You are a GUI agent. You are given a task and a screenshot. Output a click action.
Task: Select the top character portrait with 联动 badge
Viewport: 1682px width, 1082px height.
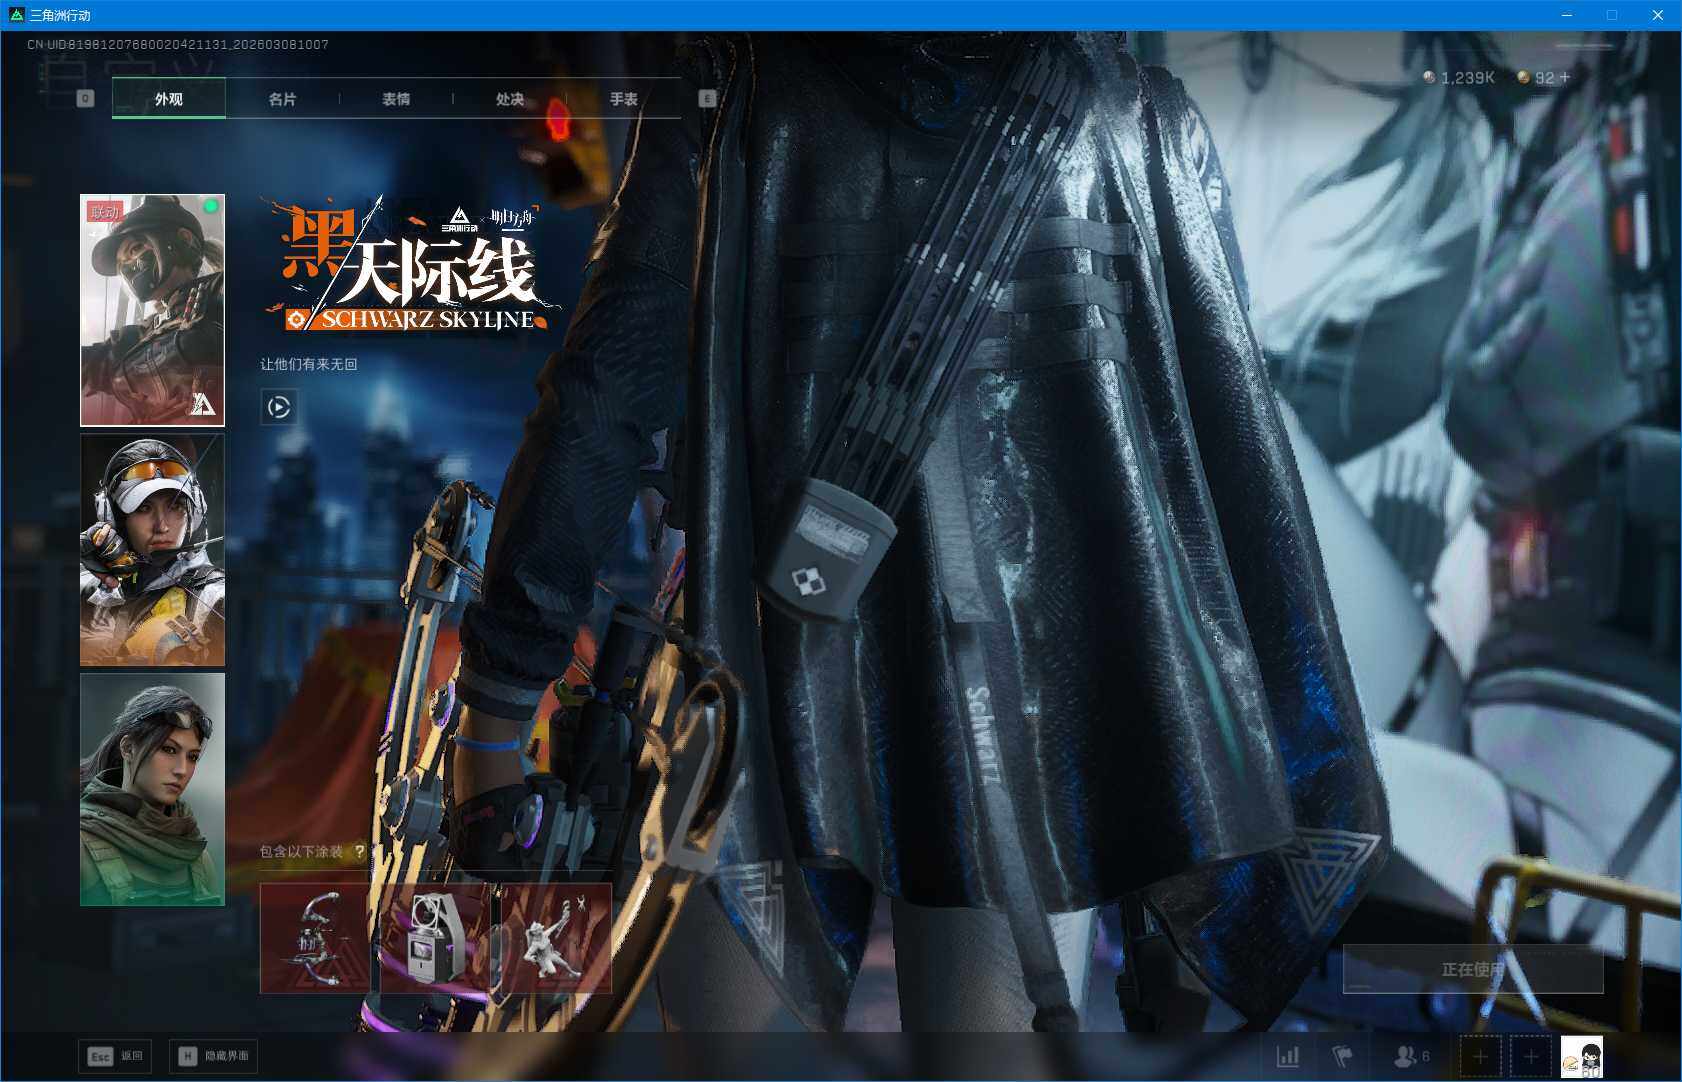pyautogui.click(x=152, y=310)
